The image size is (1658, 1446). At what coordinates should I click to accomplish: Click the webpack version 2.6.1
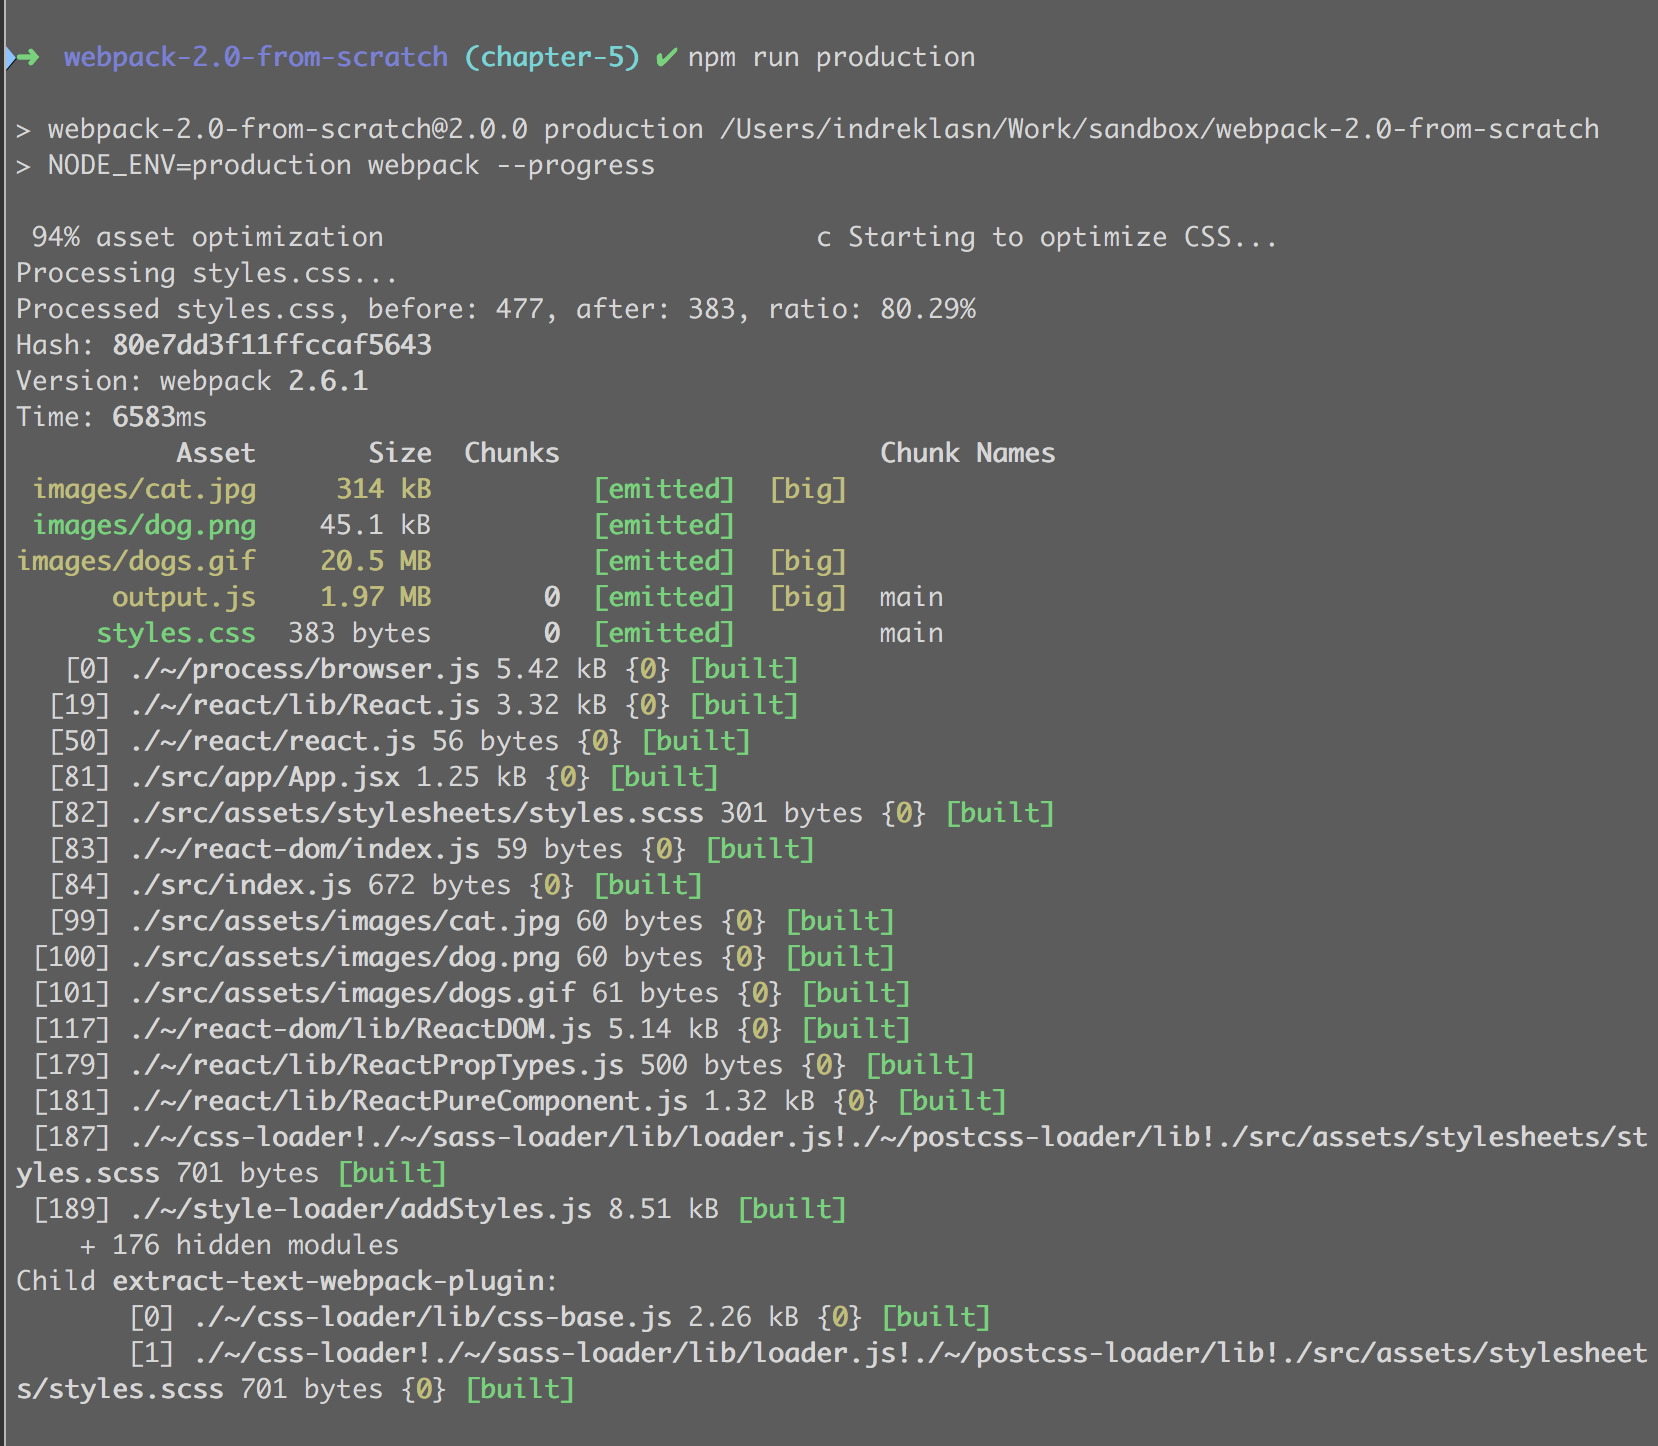pyautogui.click(x=328, y=381)
